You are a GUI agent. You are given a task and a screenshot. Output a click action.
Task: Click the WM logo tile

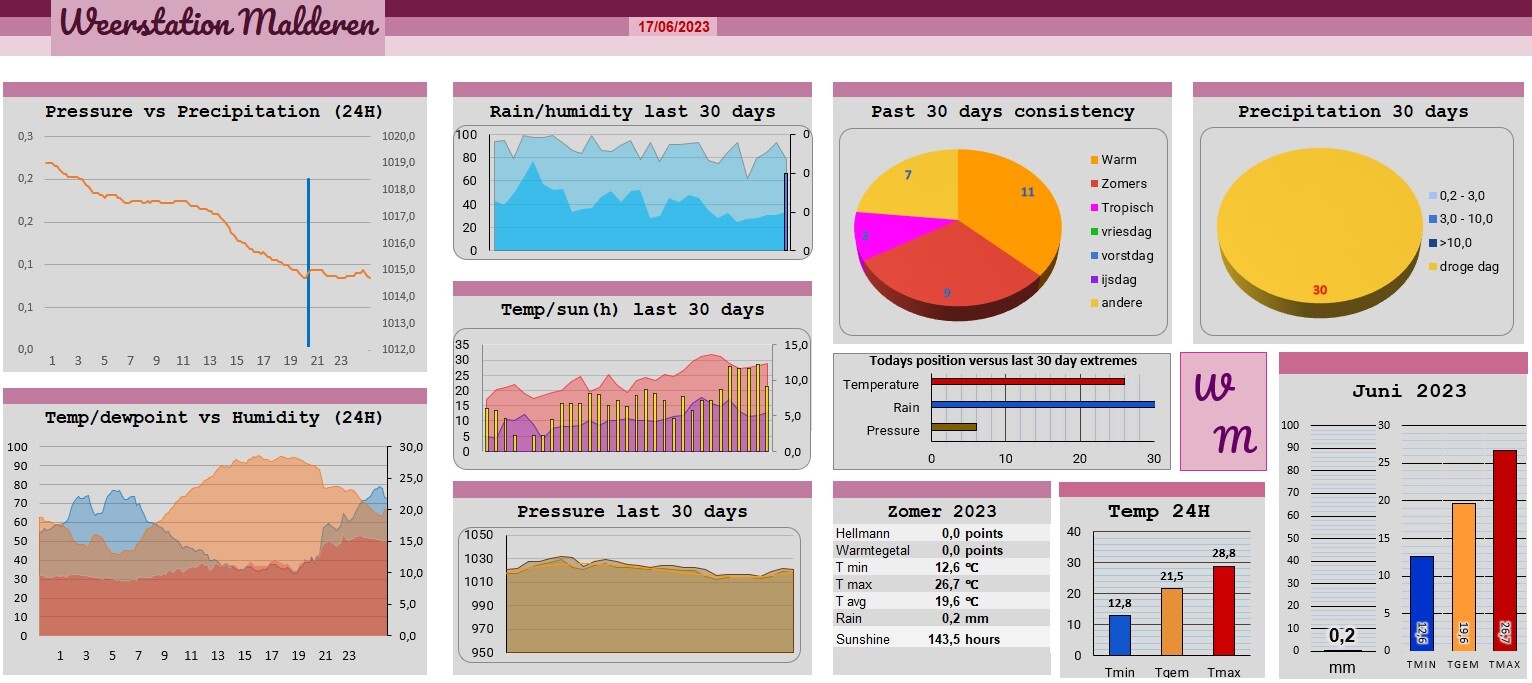point(1223,411)
